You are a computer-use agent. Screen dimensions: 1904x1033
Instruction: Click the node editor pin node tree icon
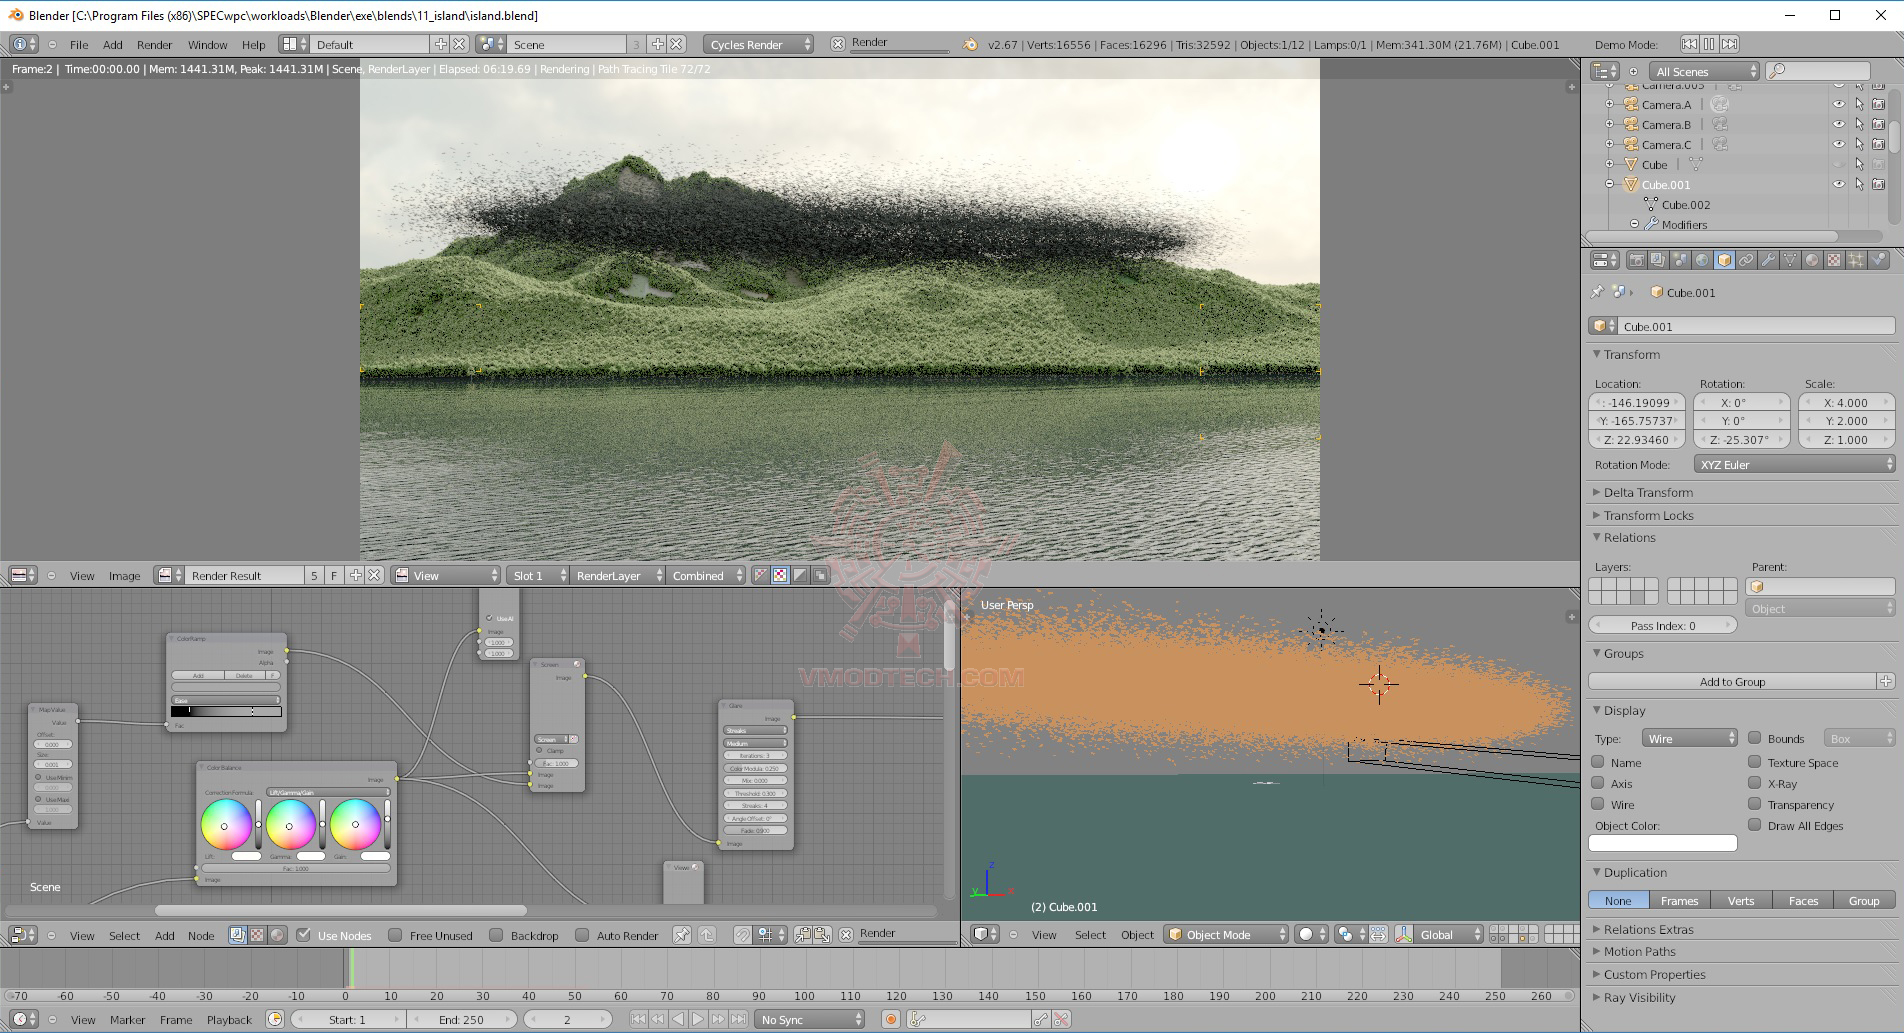[x=681, y=935]
